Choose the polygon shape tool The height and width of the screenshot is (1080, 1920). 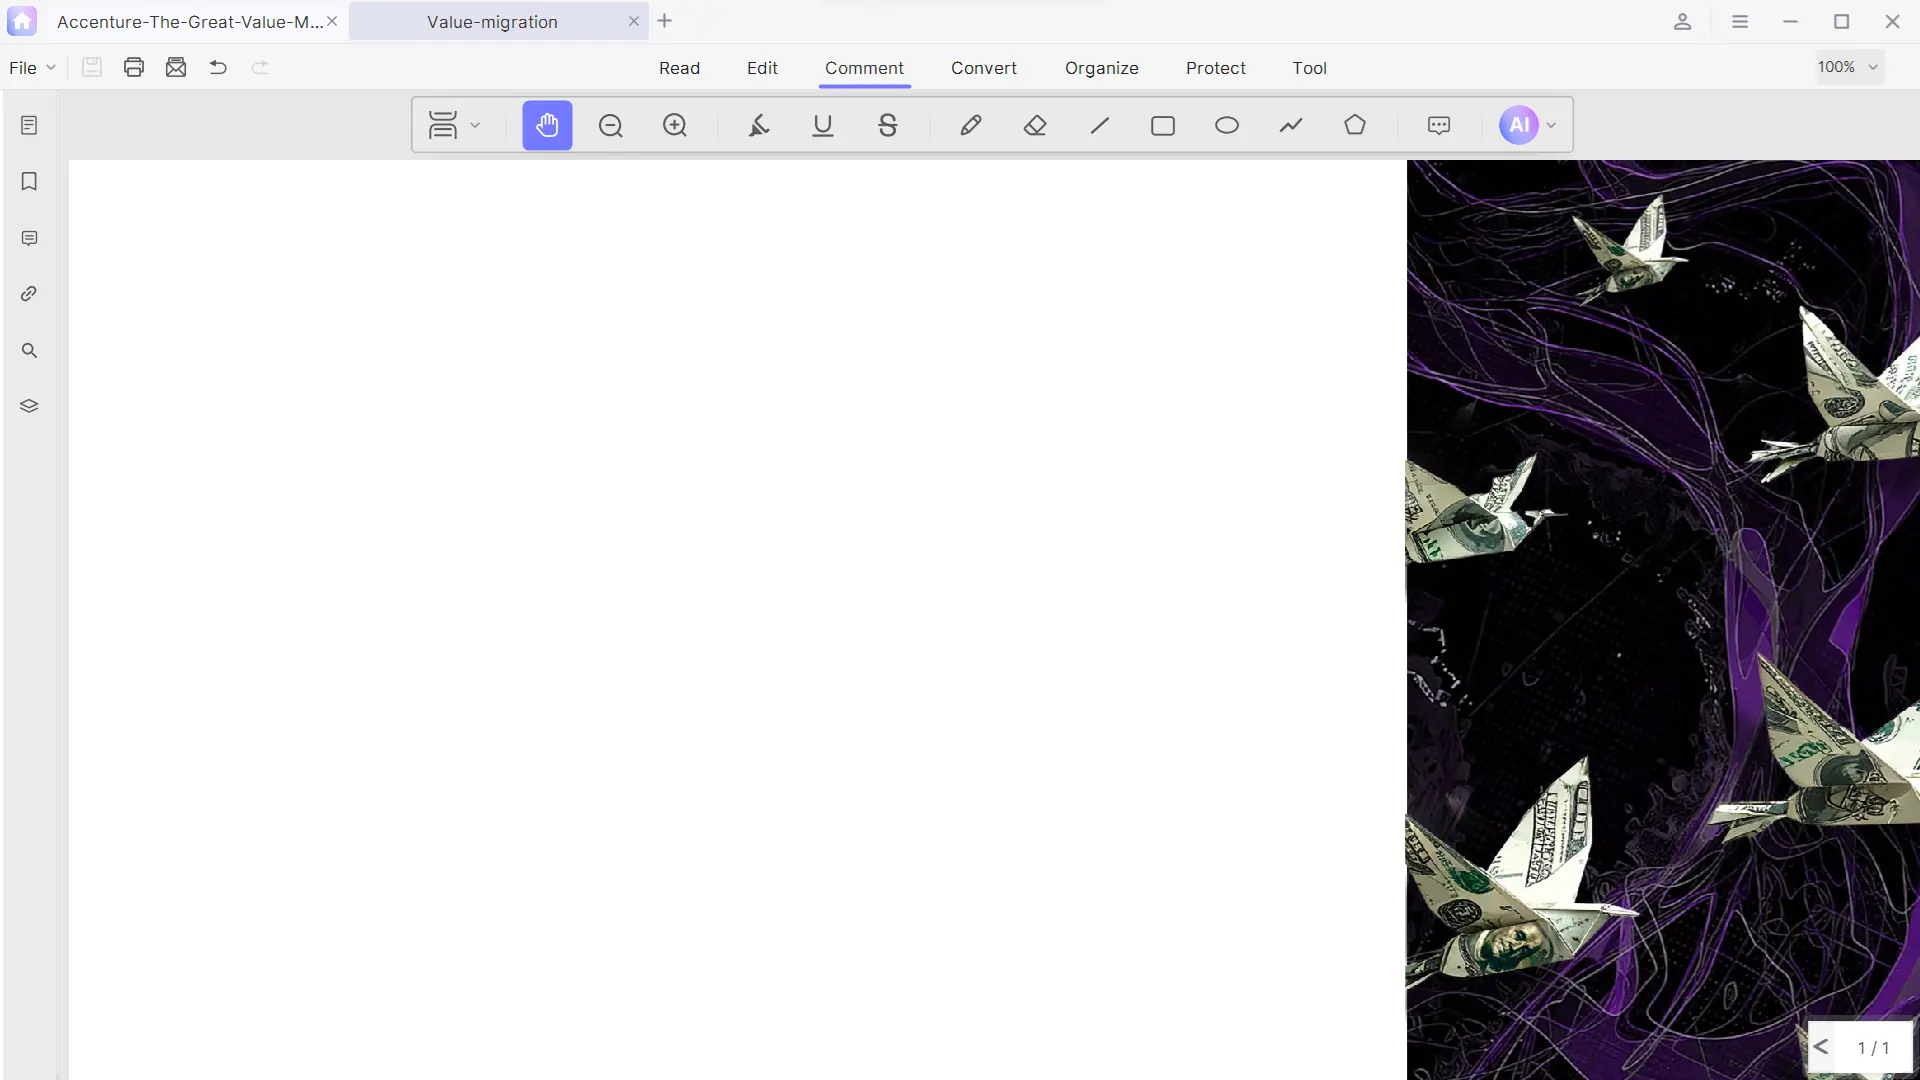(x=1355, y=125)
